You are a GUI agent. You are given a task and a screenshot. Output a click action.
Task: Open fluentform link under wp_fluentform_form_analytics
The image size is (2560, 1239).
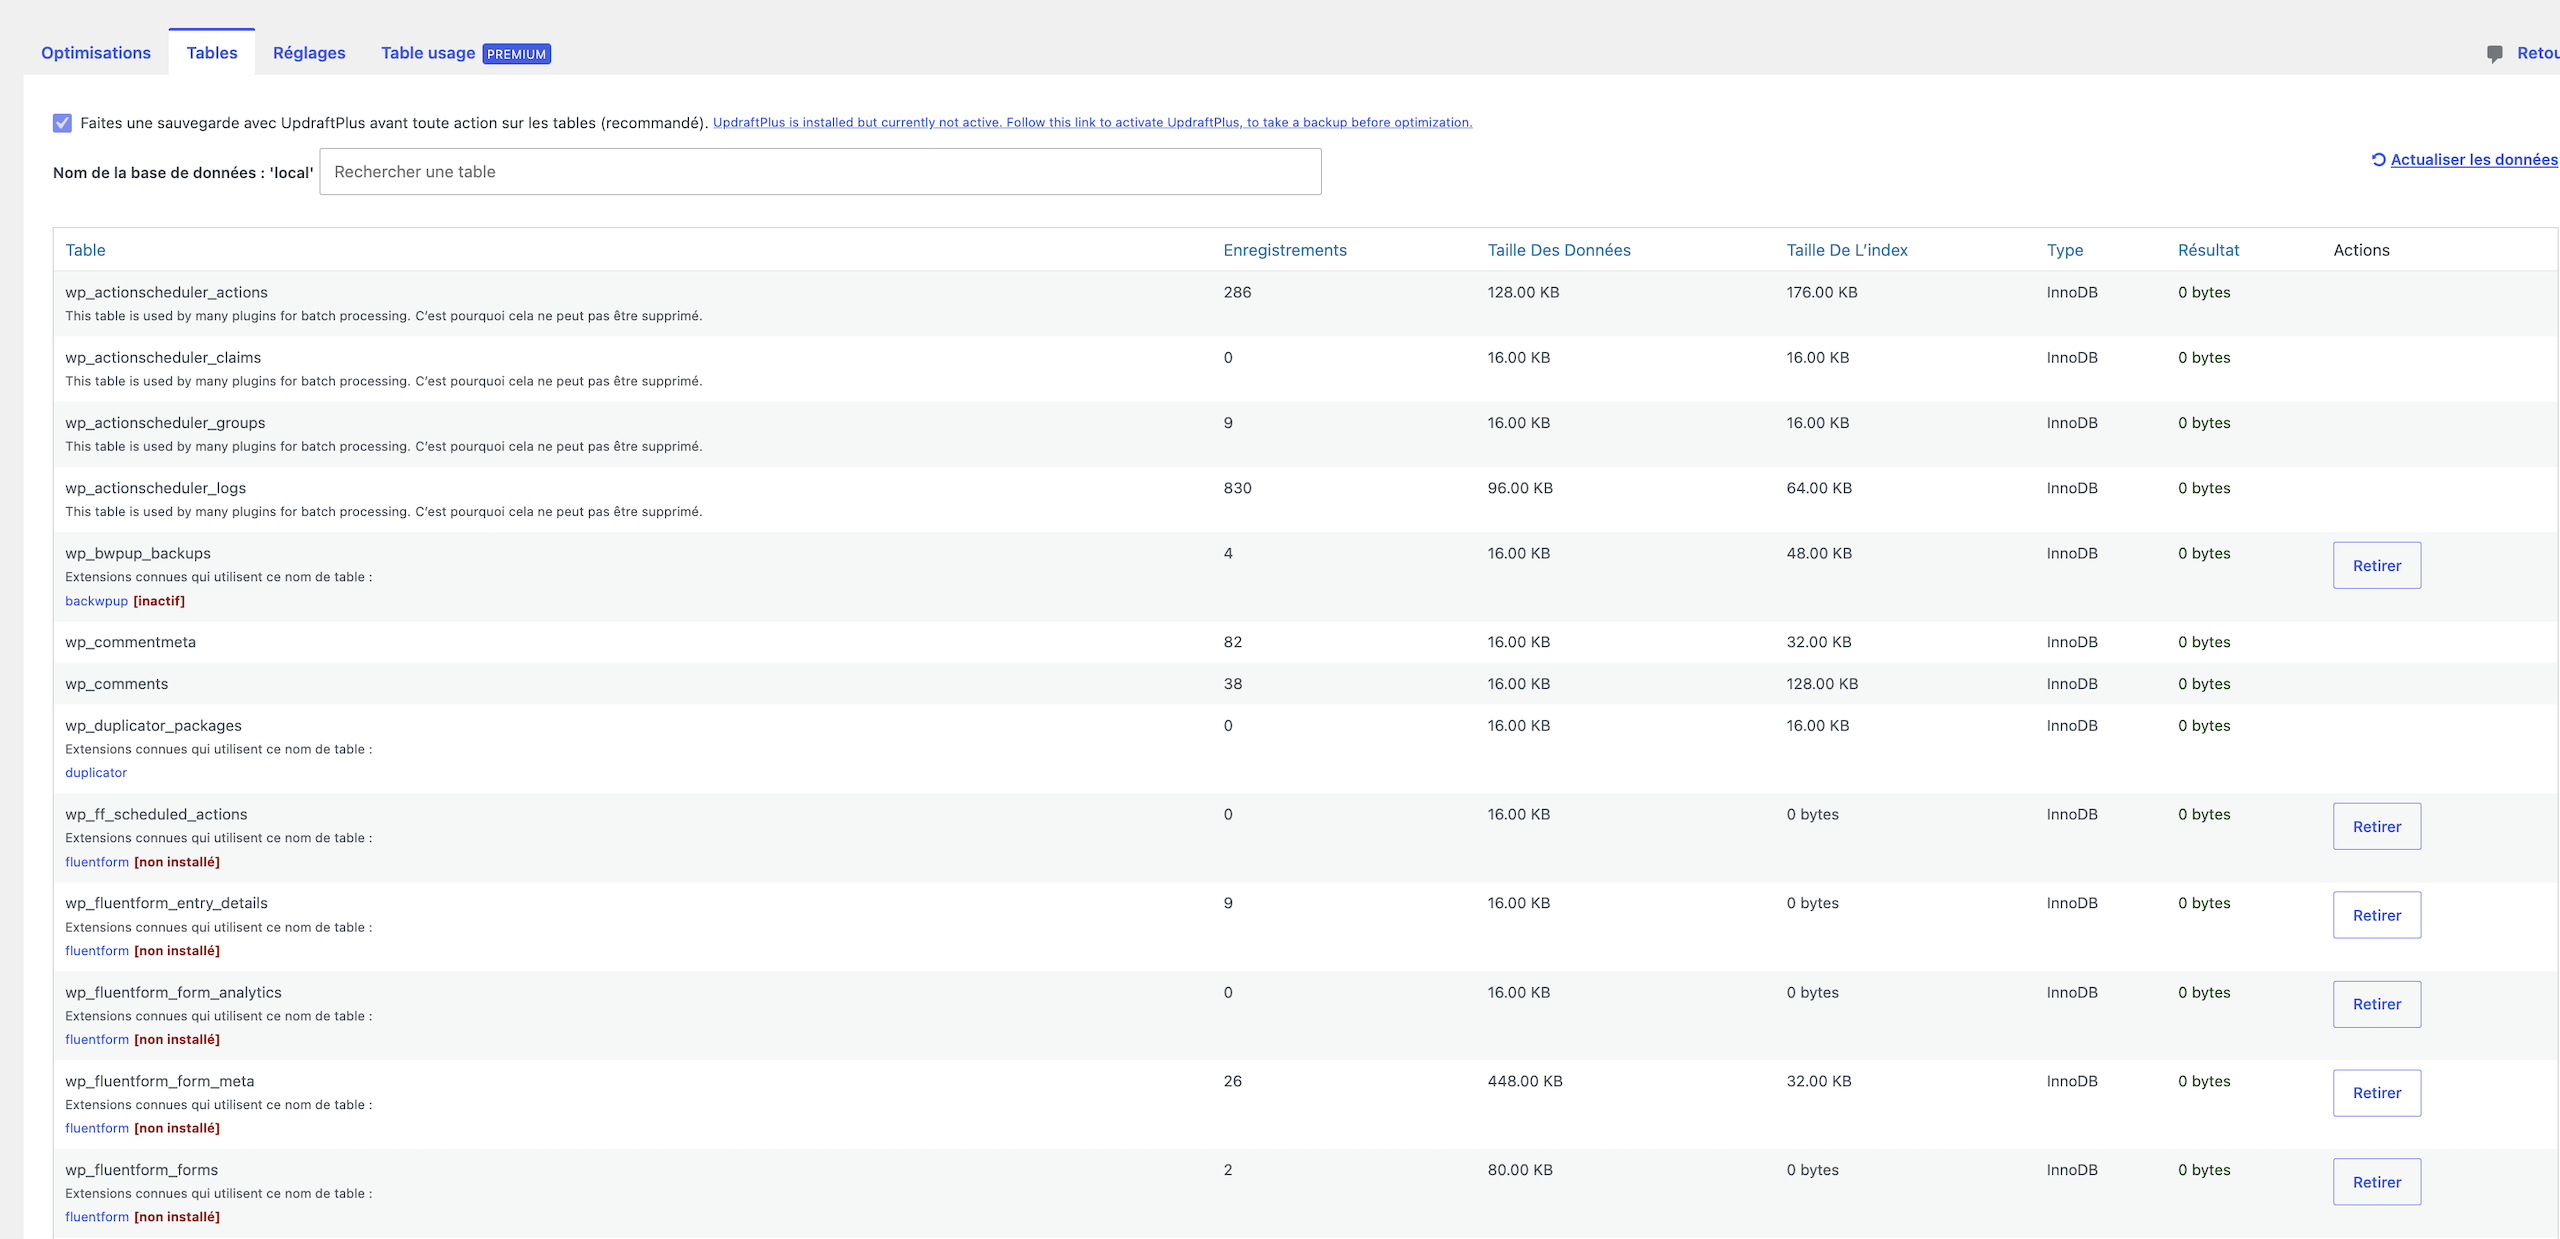[97, 1040]
